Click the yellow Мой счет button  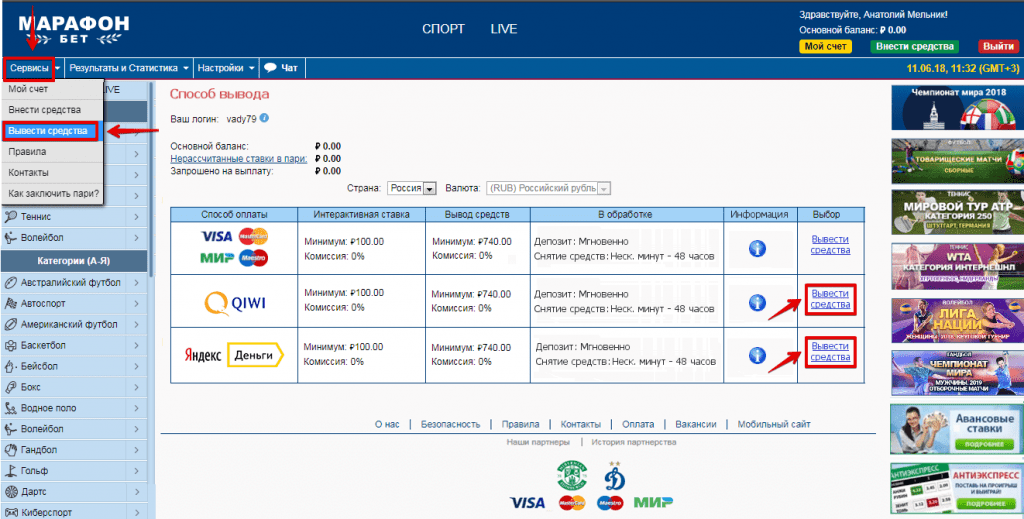pyautogui.click(x=825, y=46)
